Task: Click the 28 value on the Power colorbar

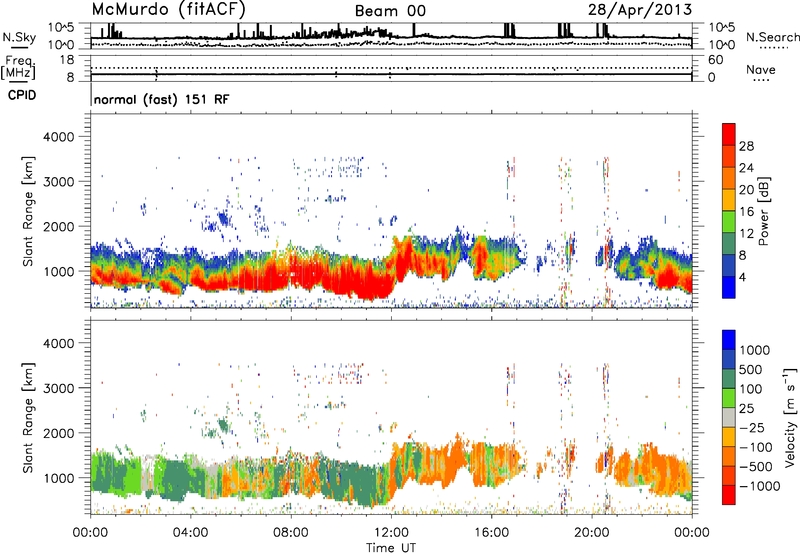Action: [x=746, y=146]
